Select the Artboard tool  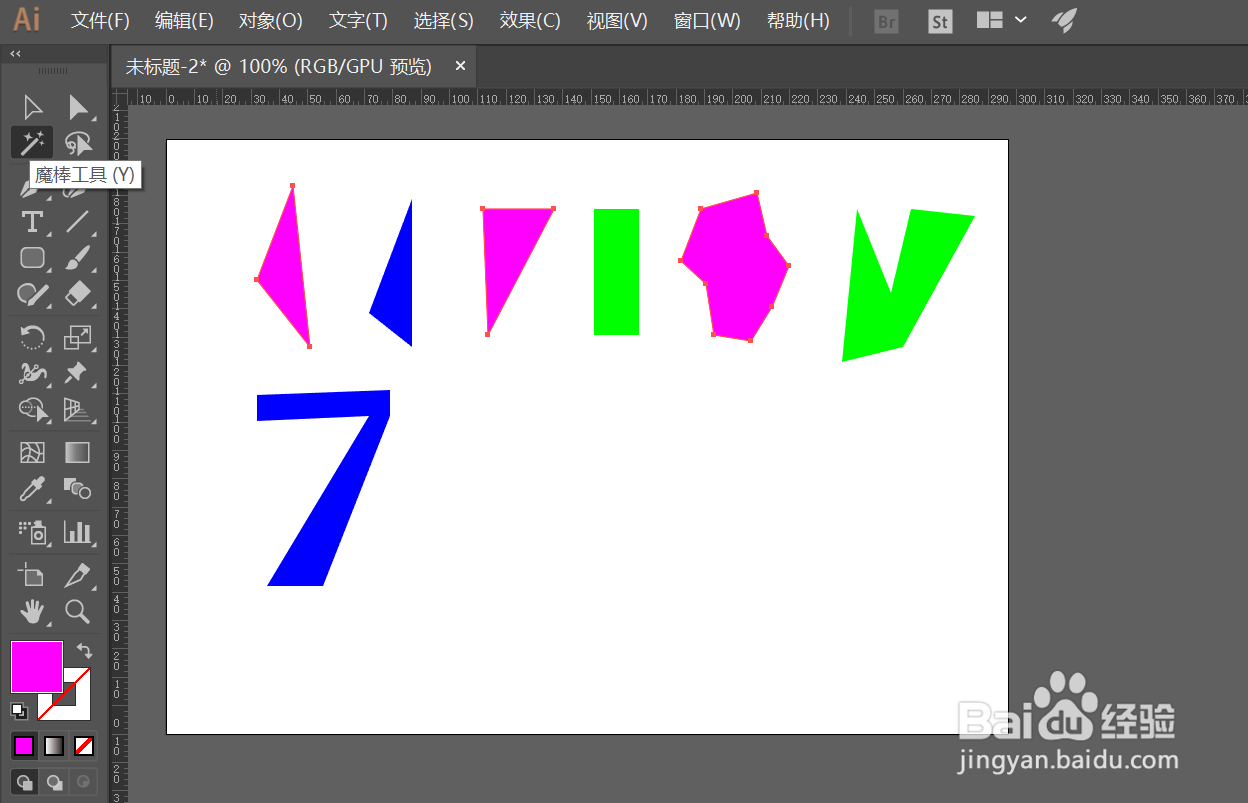pyautogui.click(x=33, y=575)
